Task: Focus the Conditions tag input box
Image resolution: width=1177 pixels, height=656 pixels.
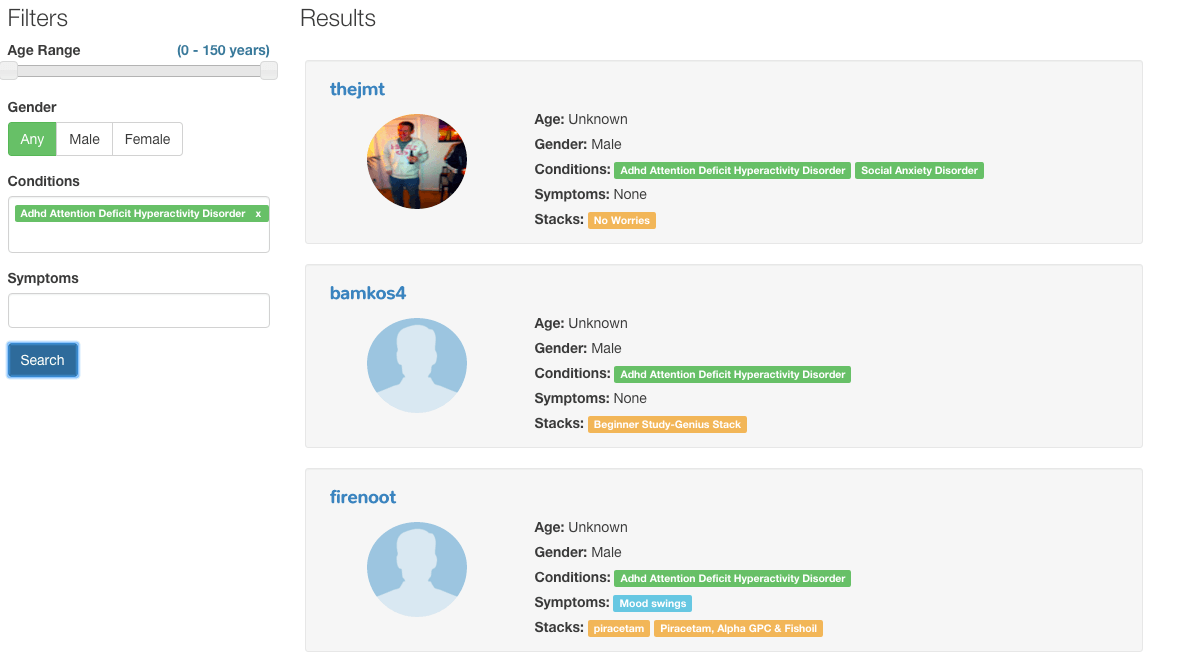Action: pos(139,224)
